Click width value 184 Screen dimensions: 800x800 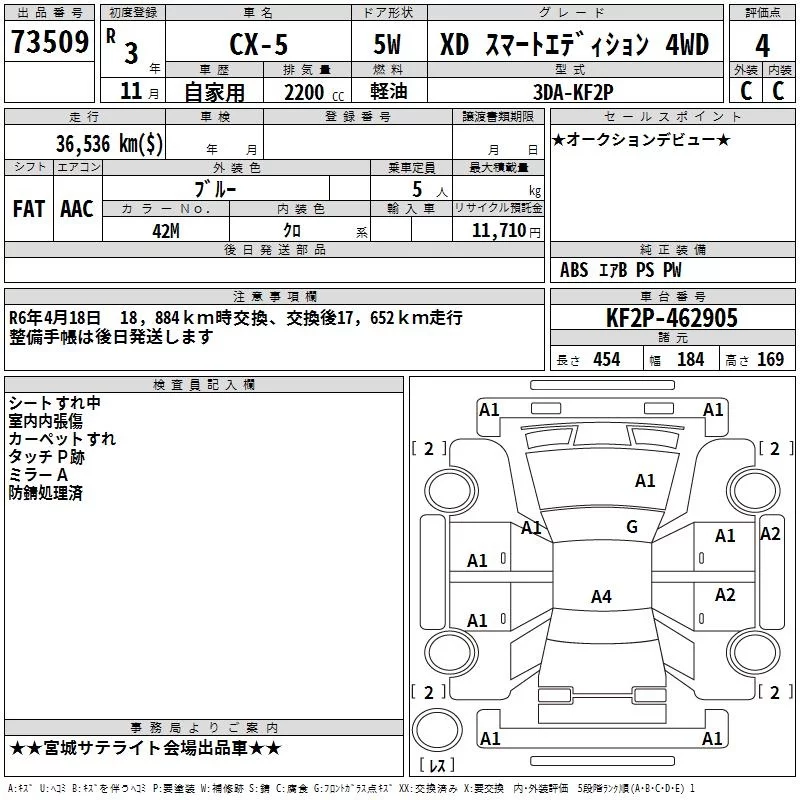point(690,360)
